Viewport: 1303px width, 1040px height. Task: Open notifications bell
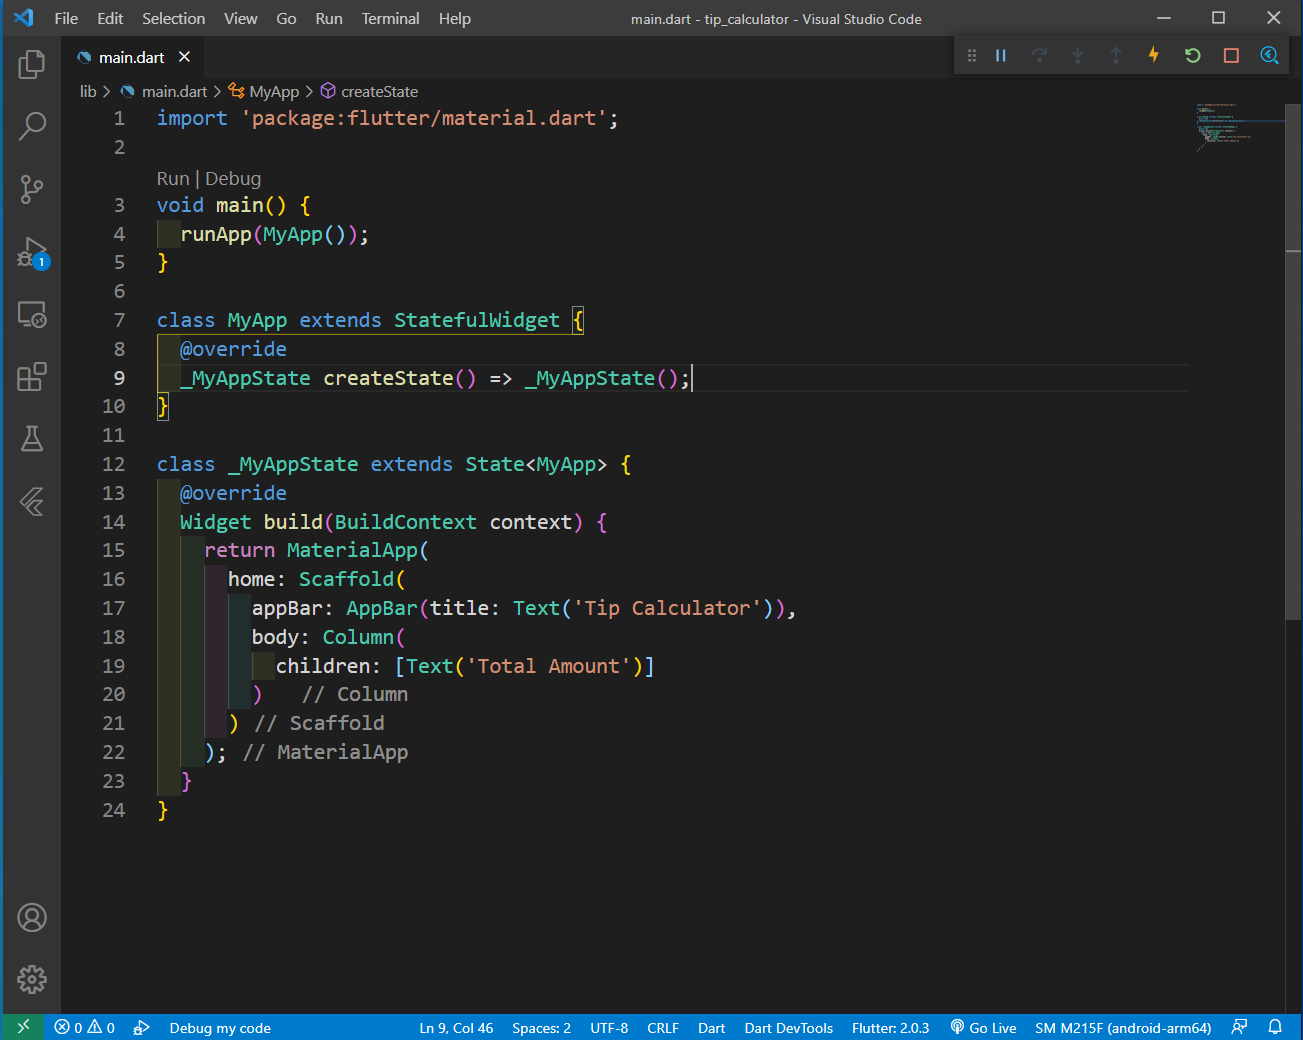point(1275,1027)
